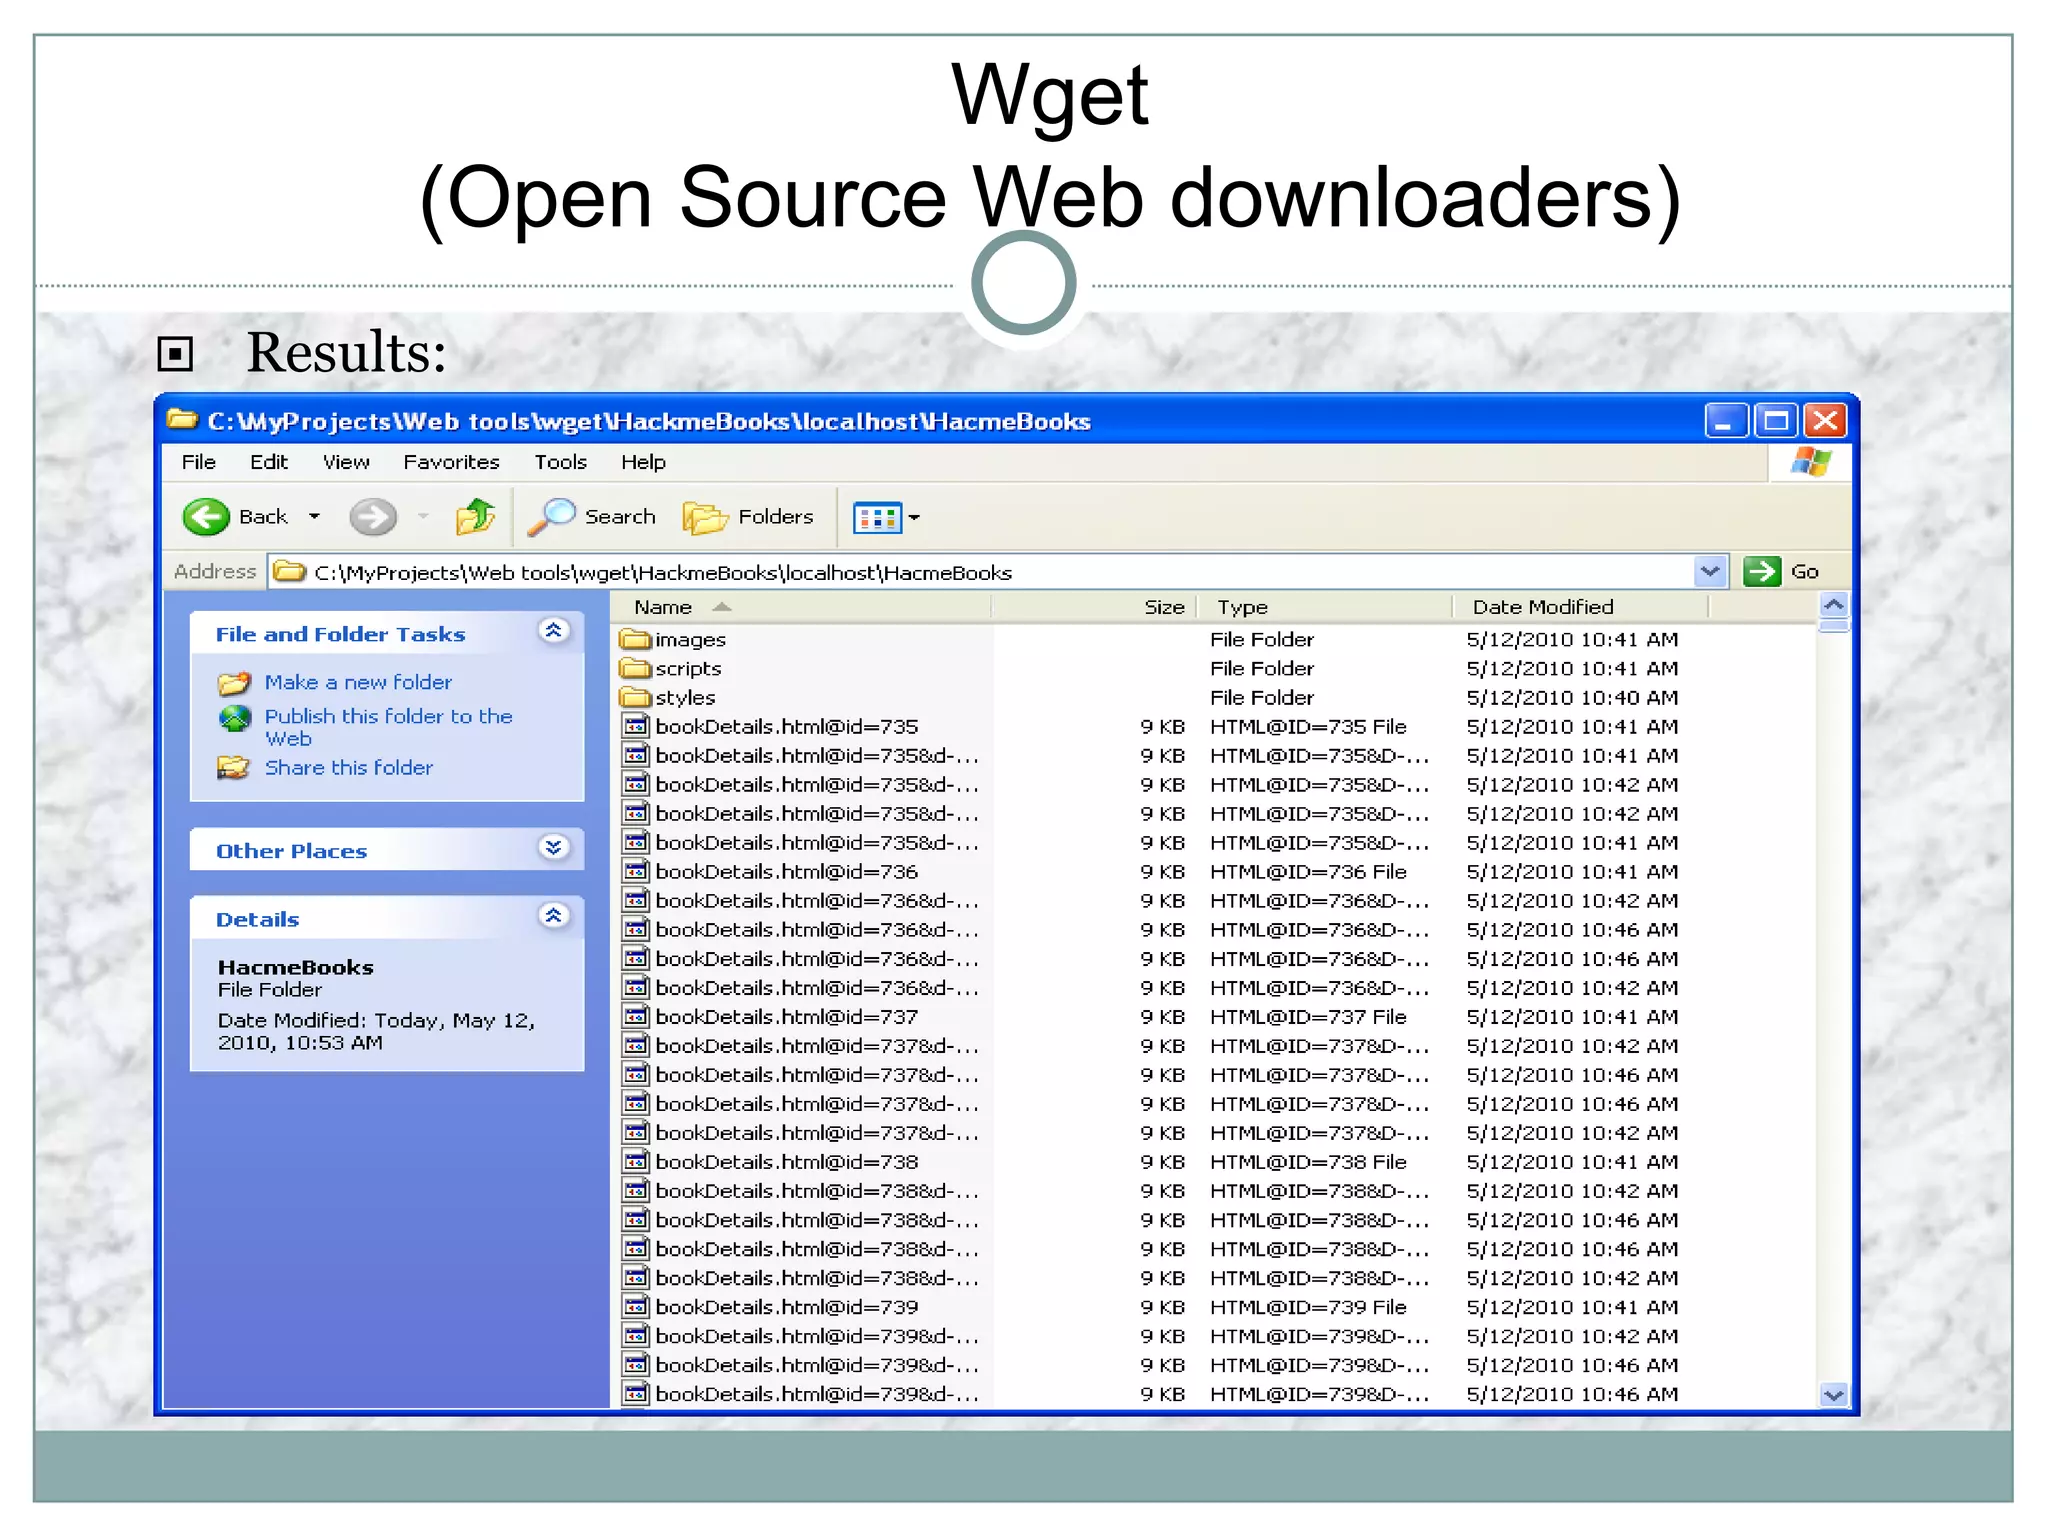This screenshot has height=1536, width=2048.
Task: Click the Forward arrow icon
Action: tap(373, 517)
